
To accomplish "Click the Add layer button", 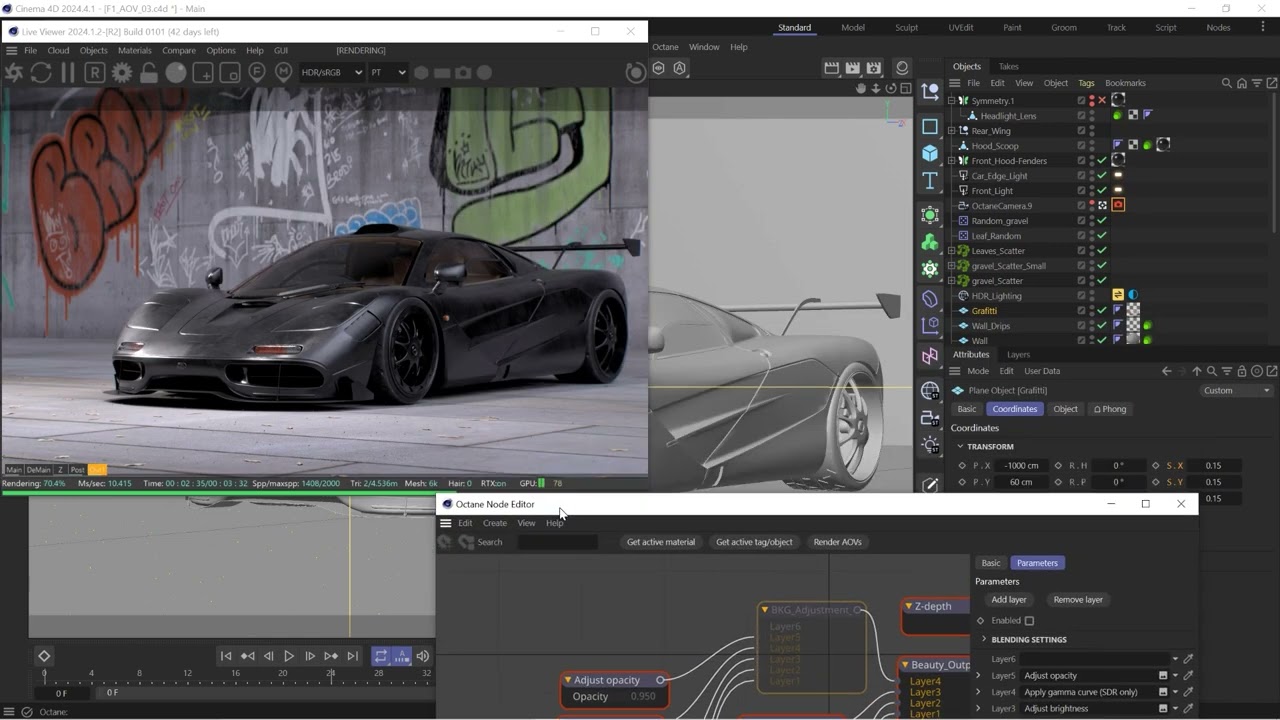I will pyautogui.click(x=1009, y=600).
